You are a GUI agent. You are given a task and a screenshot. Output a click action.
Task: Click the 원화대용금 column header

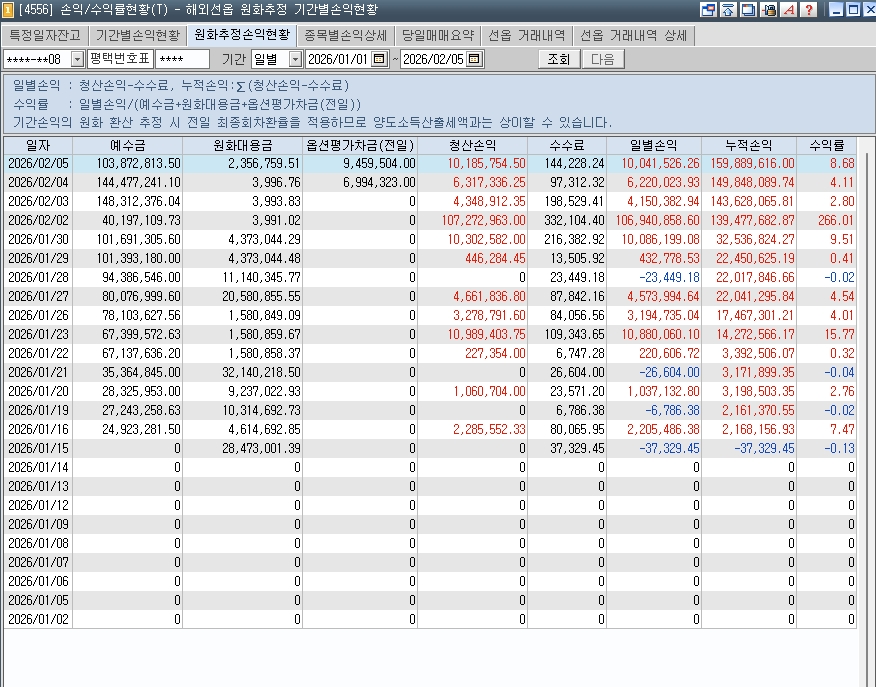(242, 145)
